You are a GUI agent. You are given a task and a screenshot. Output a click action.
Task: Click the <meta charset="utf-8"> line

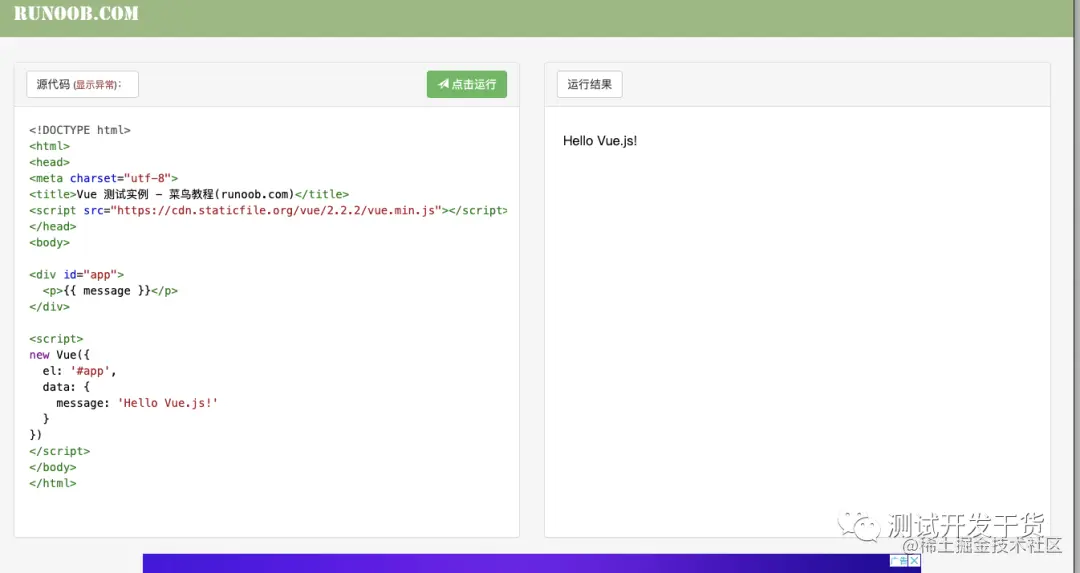(x=103, y=178)
